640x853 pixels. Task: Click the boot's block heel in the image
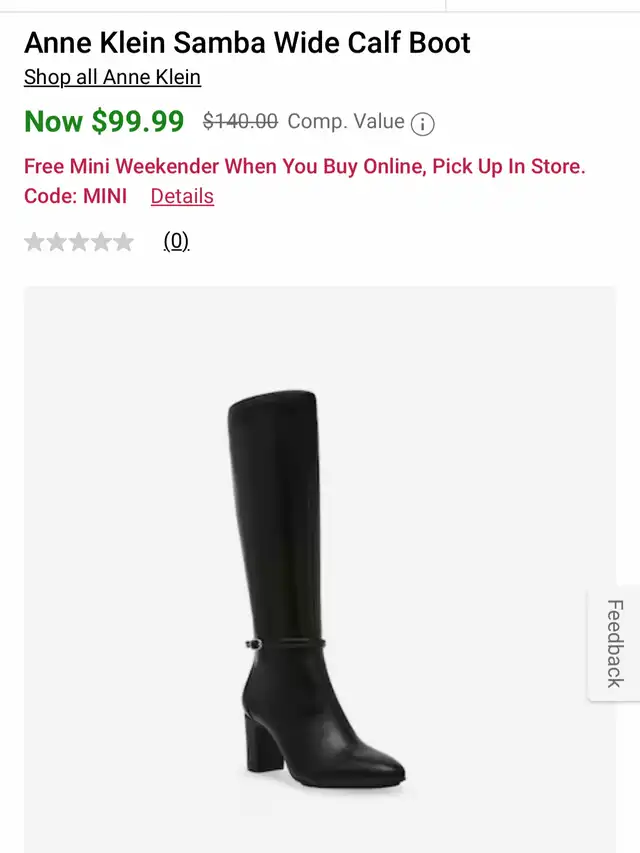259,743
